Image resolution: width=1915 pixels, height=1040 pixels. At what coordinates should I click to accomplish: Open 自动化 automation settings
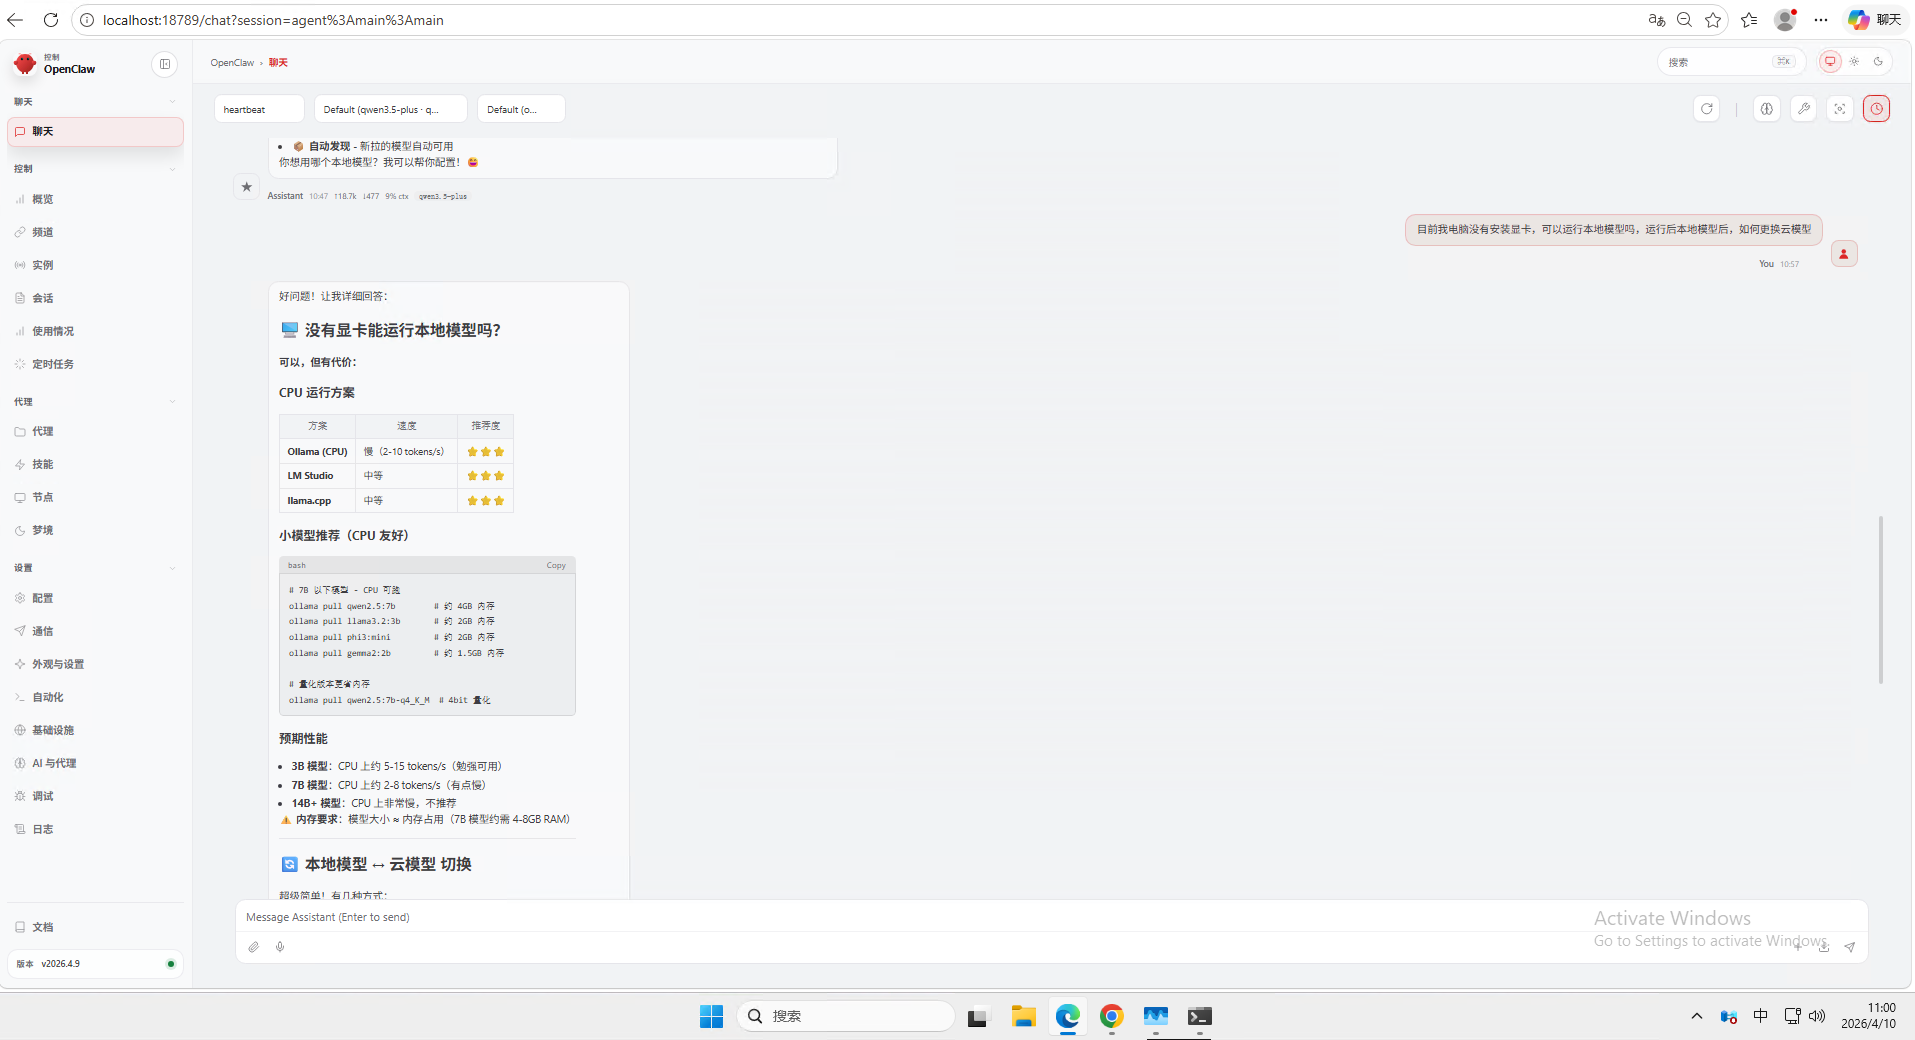tap(95, 697)
